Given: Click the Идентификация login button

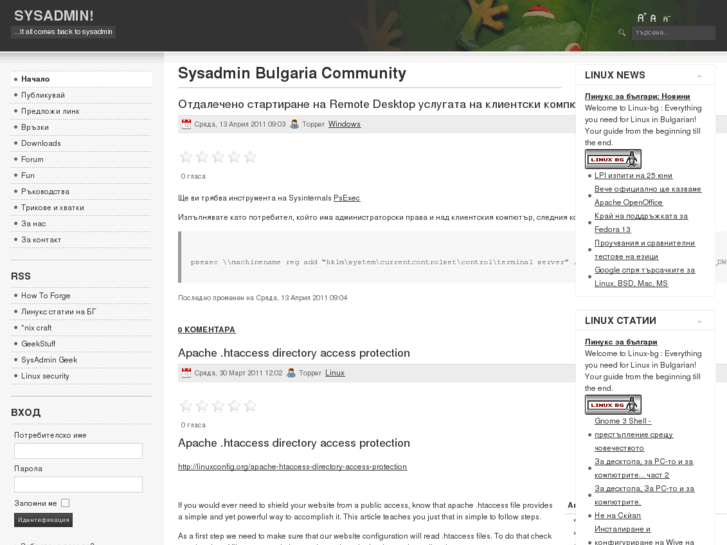Looking at the screenshot, I should tap(43, 520).
